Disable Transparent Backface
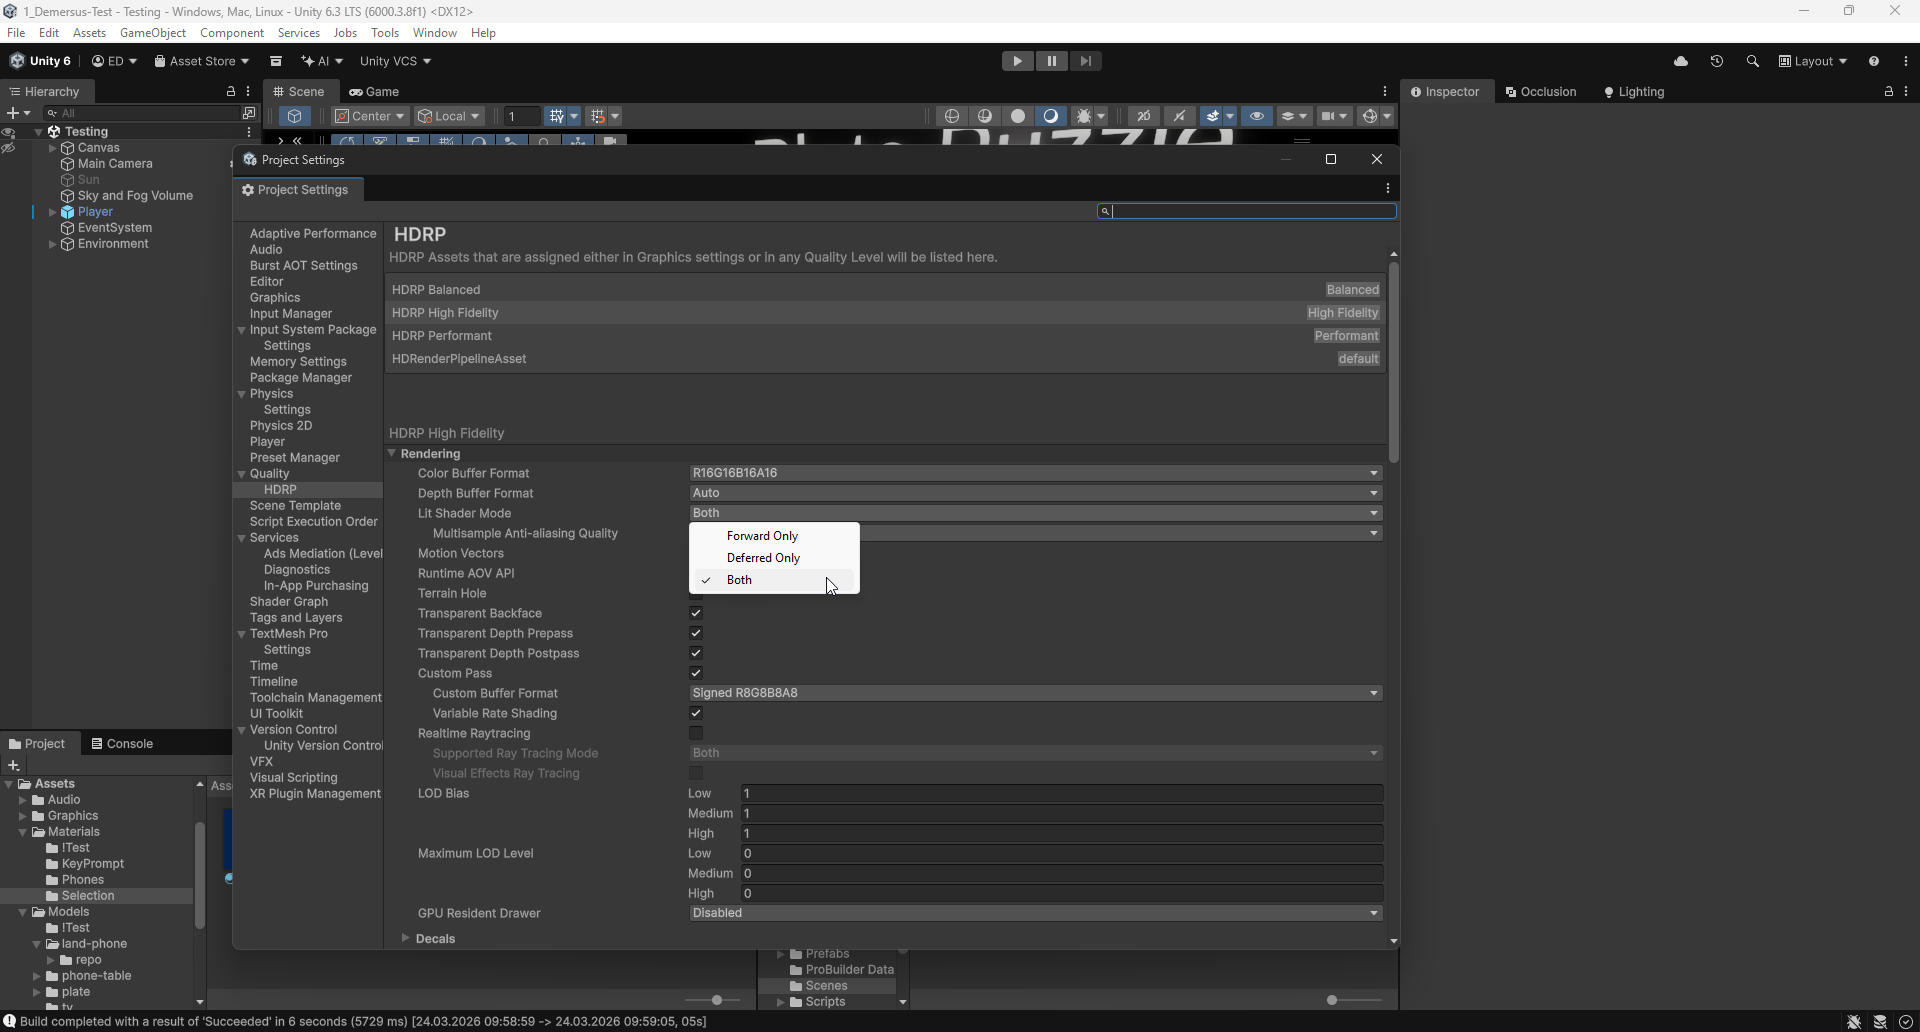1920x1032 pixels. click(696, 613)
